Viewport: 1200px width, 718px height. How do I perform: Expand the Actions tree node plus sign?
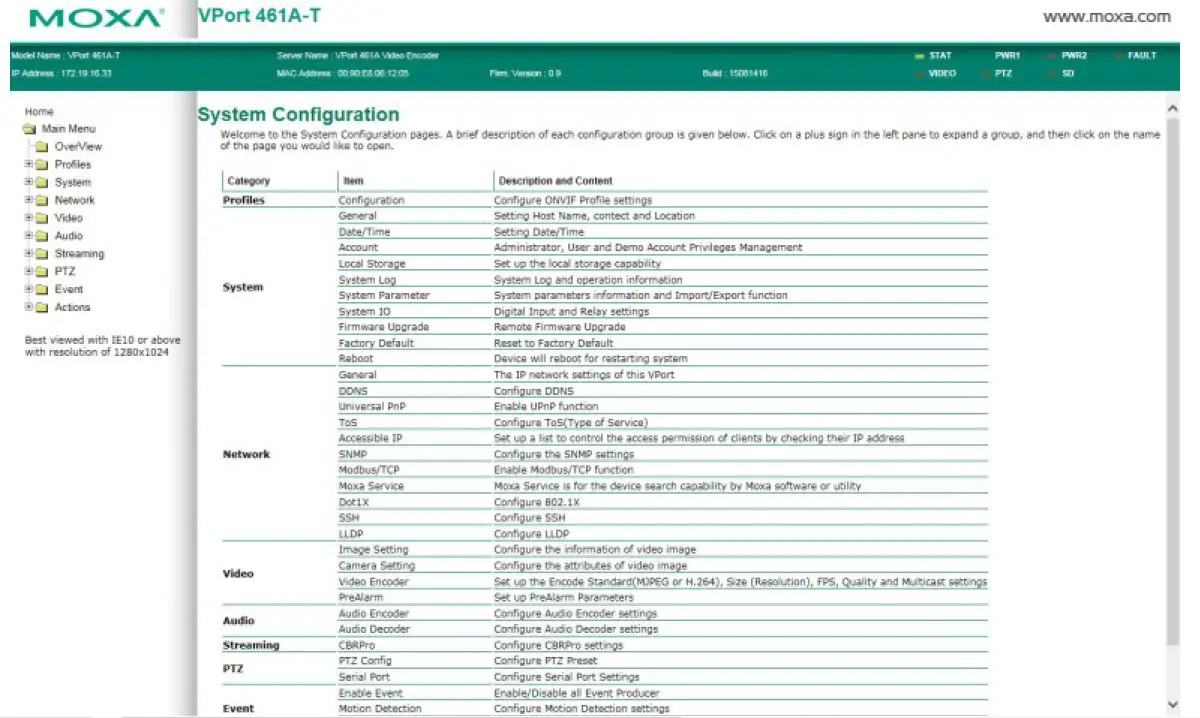coord(29,307)
